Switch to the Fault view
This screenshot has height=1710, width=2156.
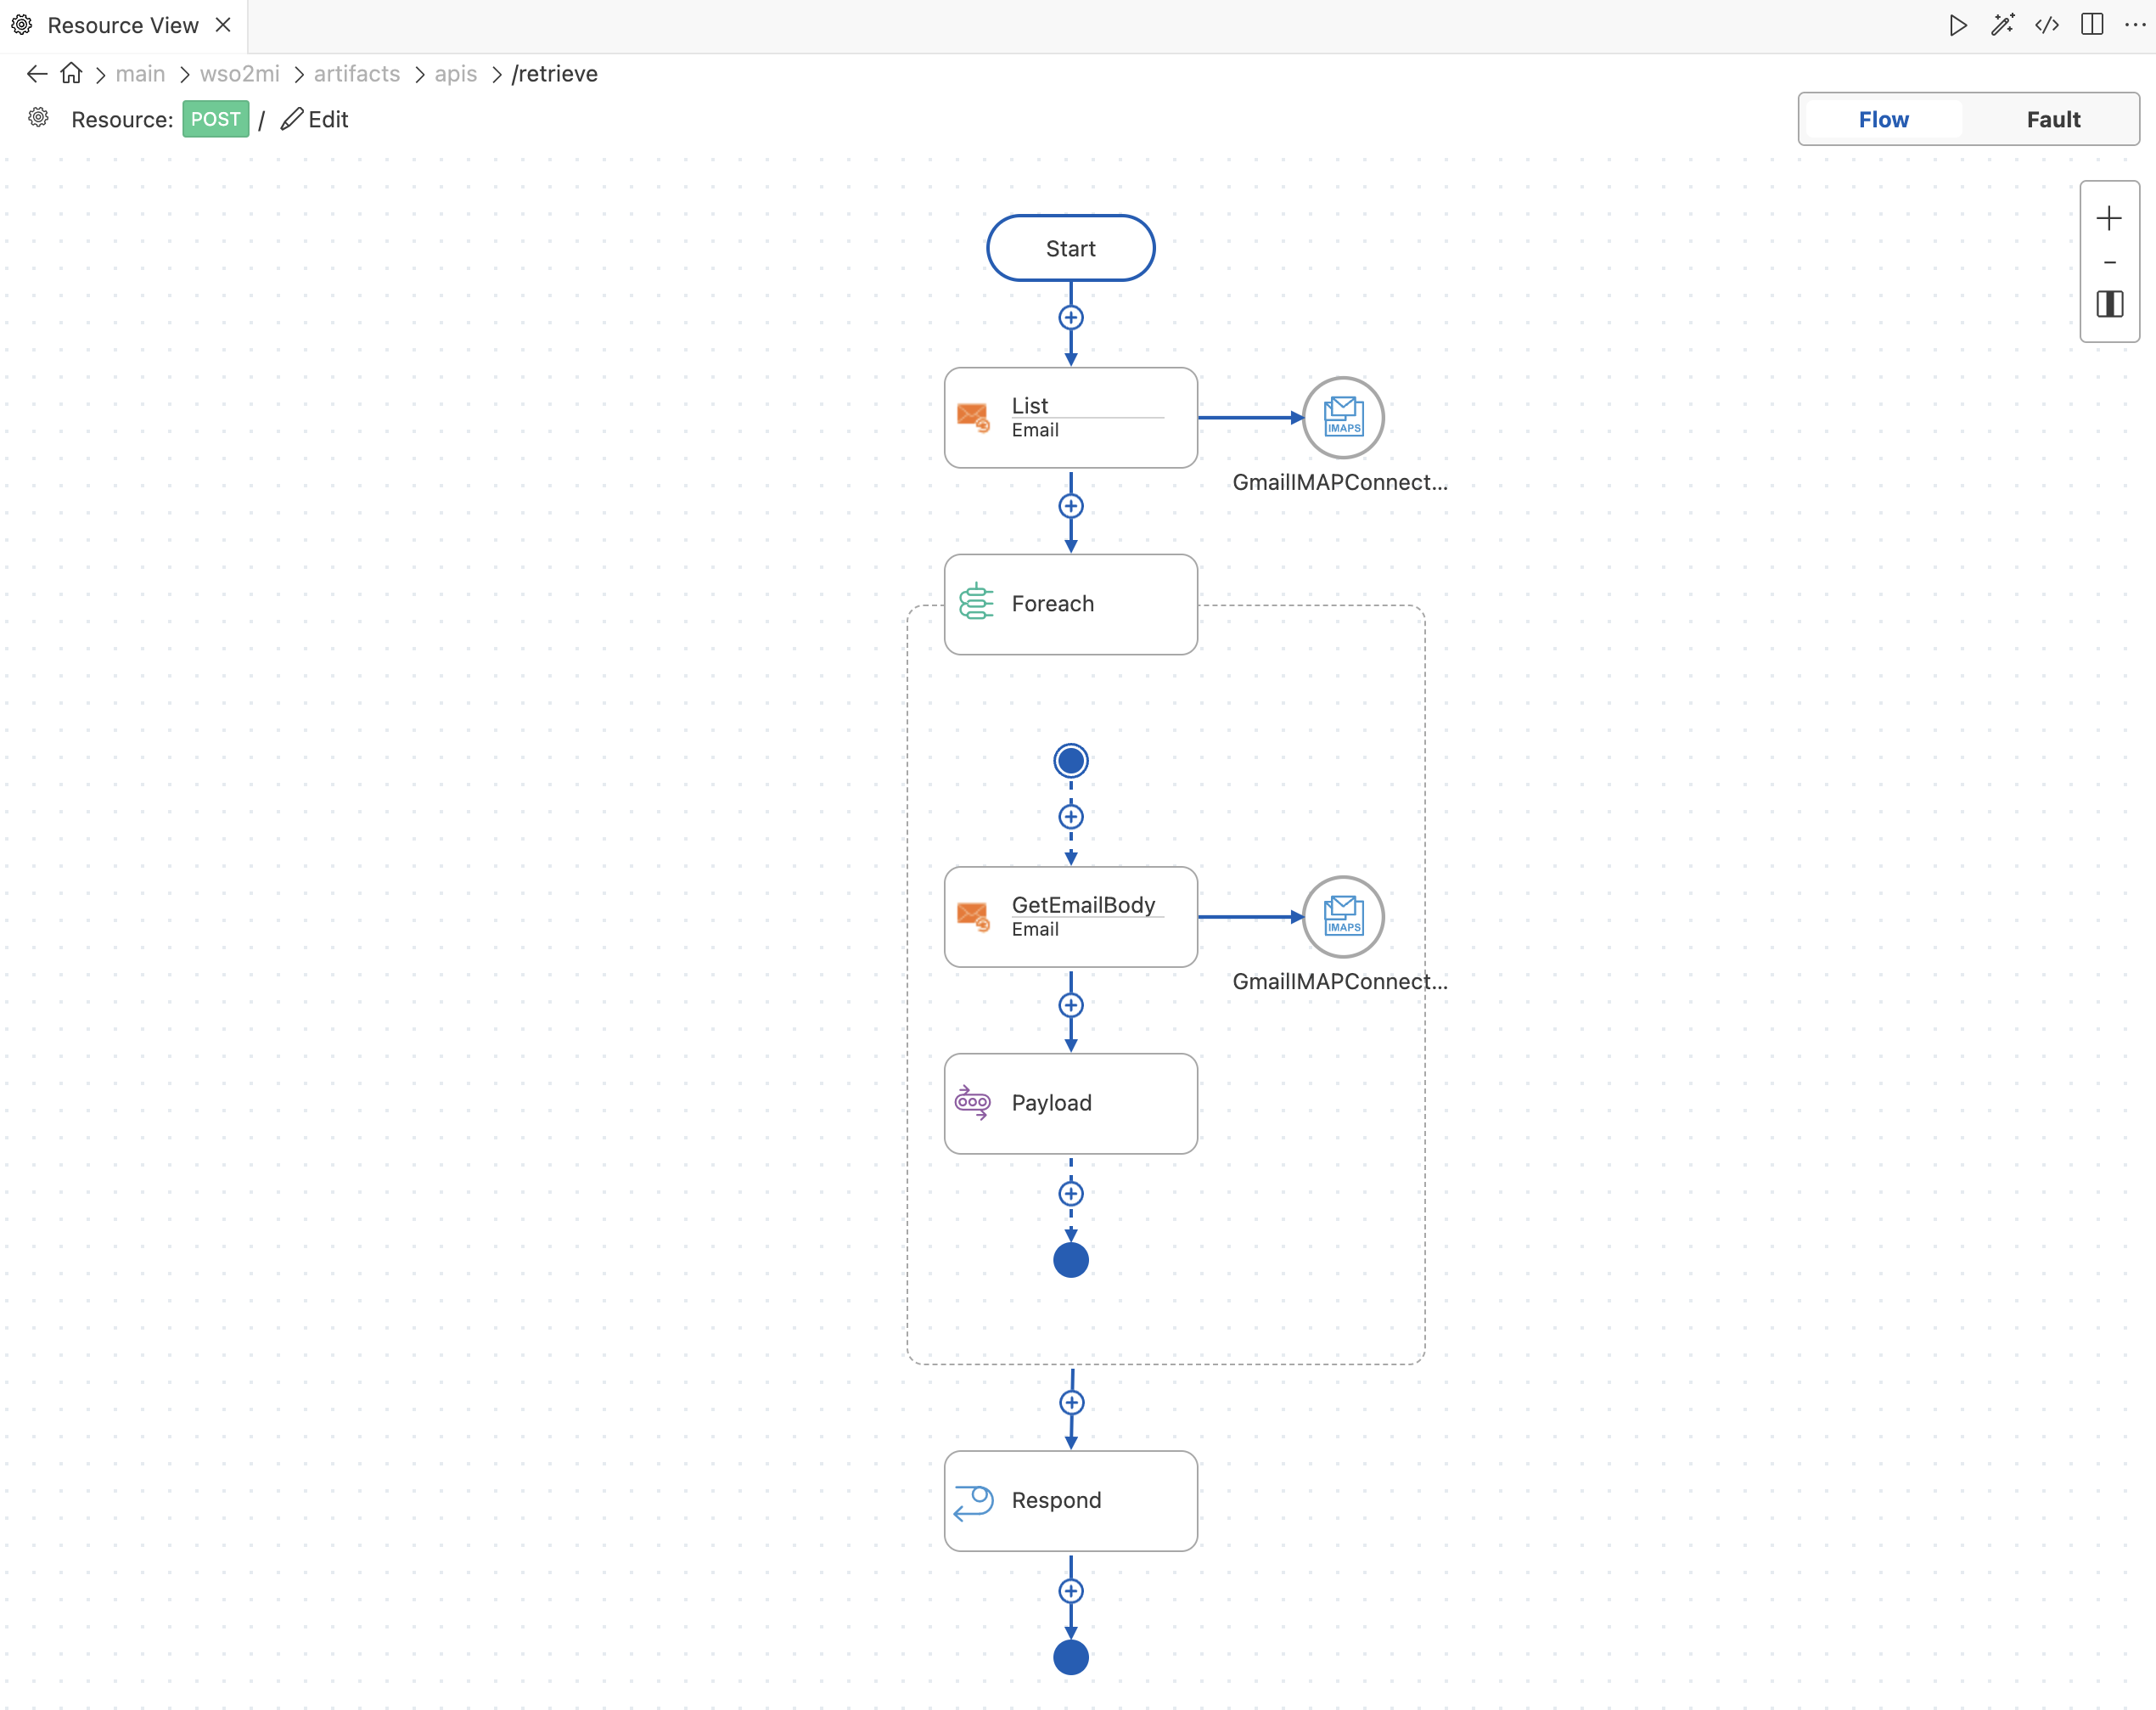[2053, 119]
